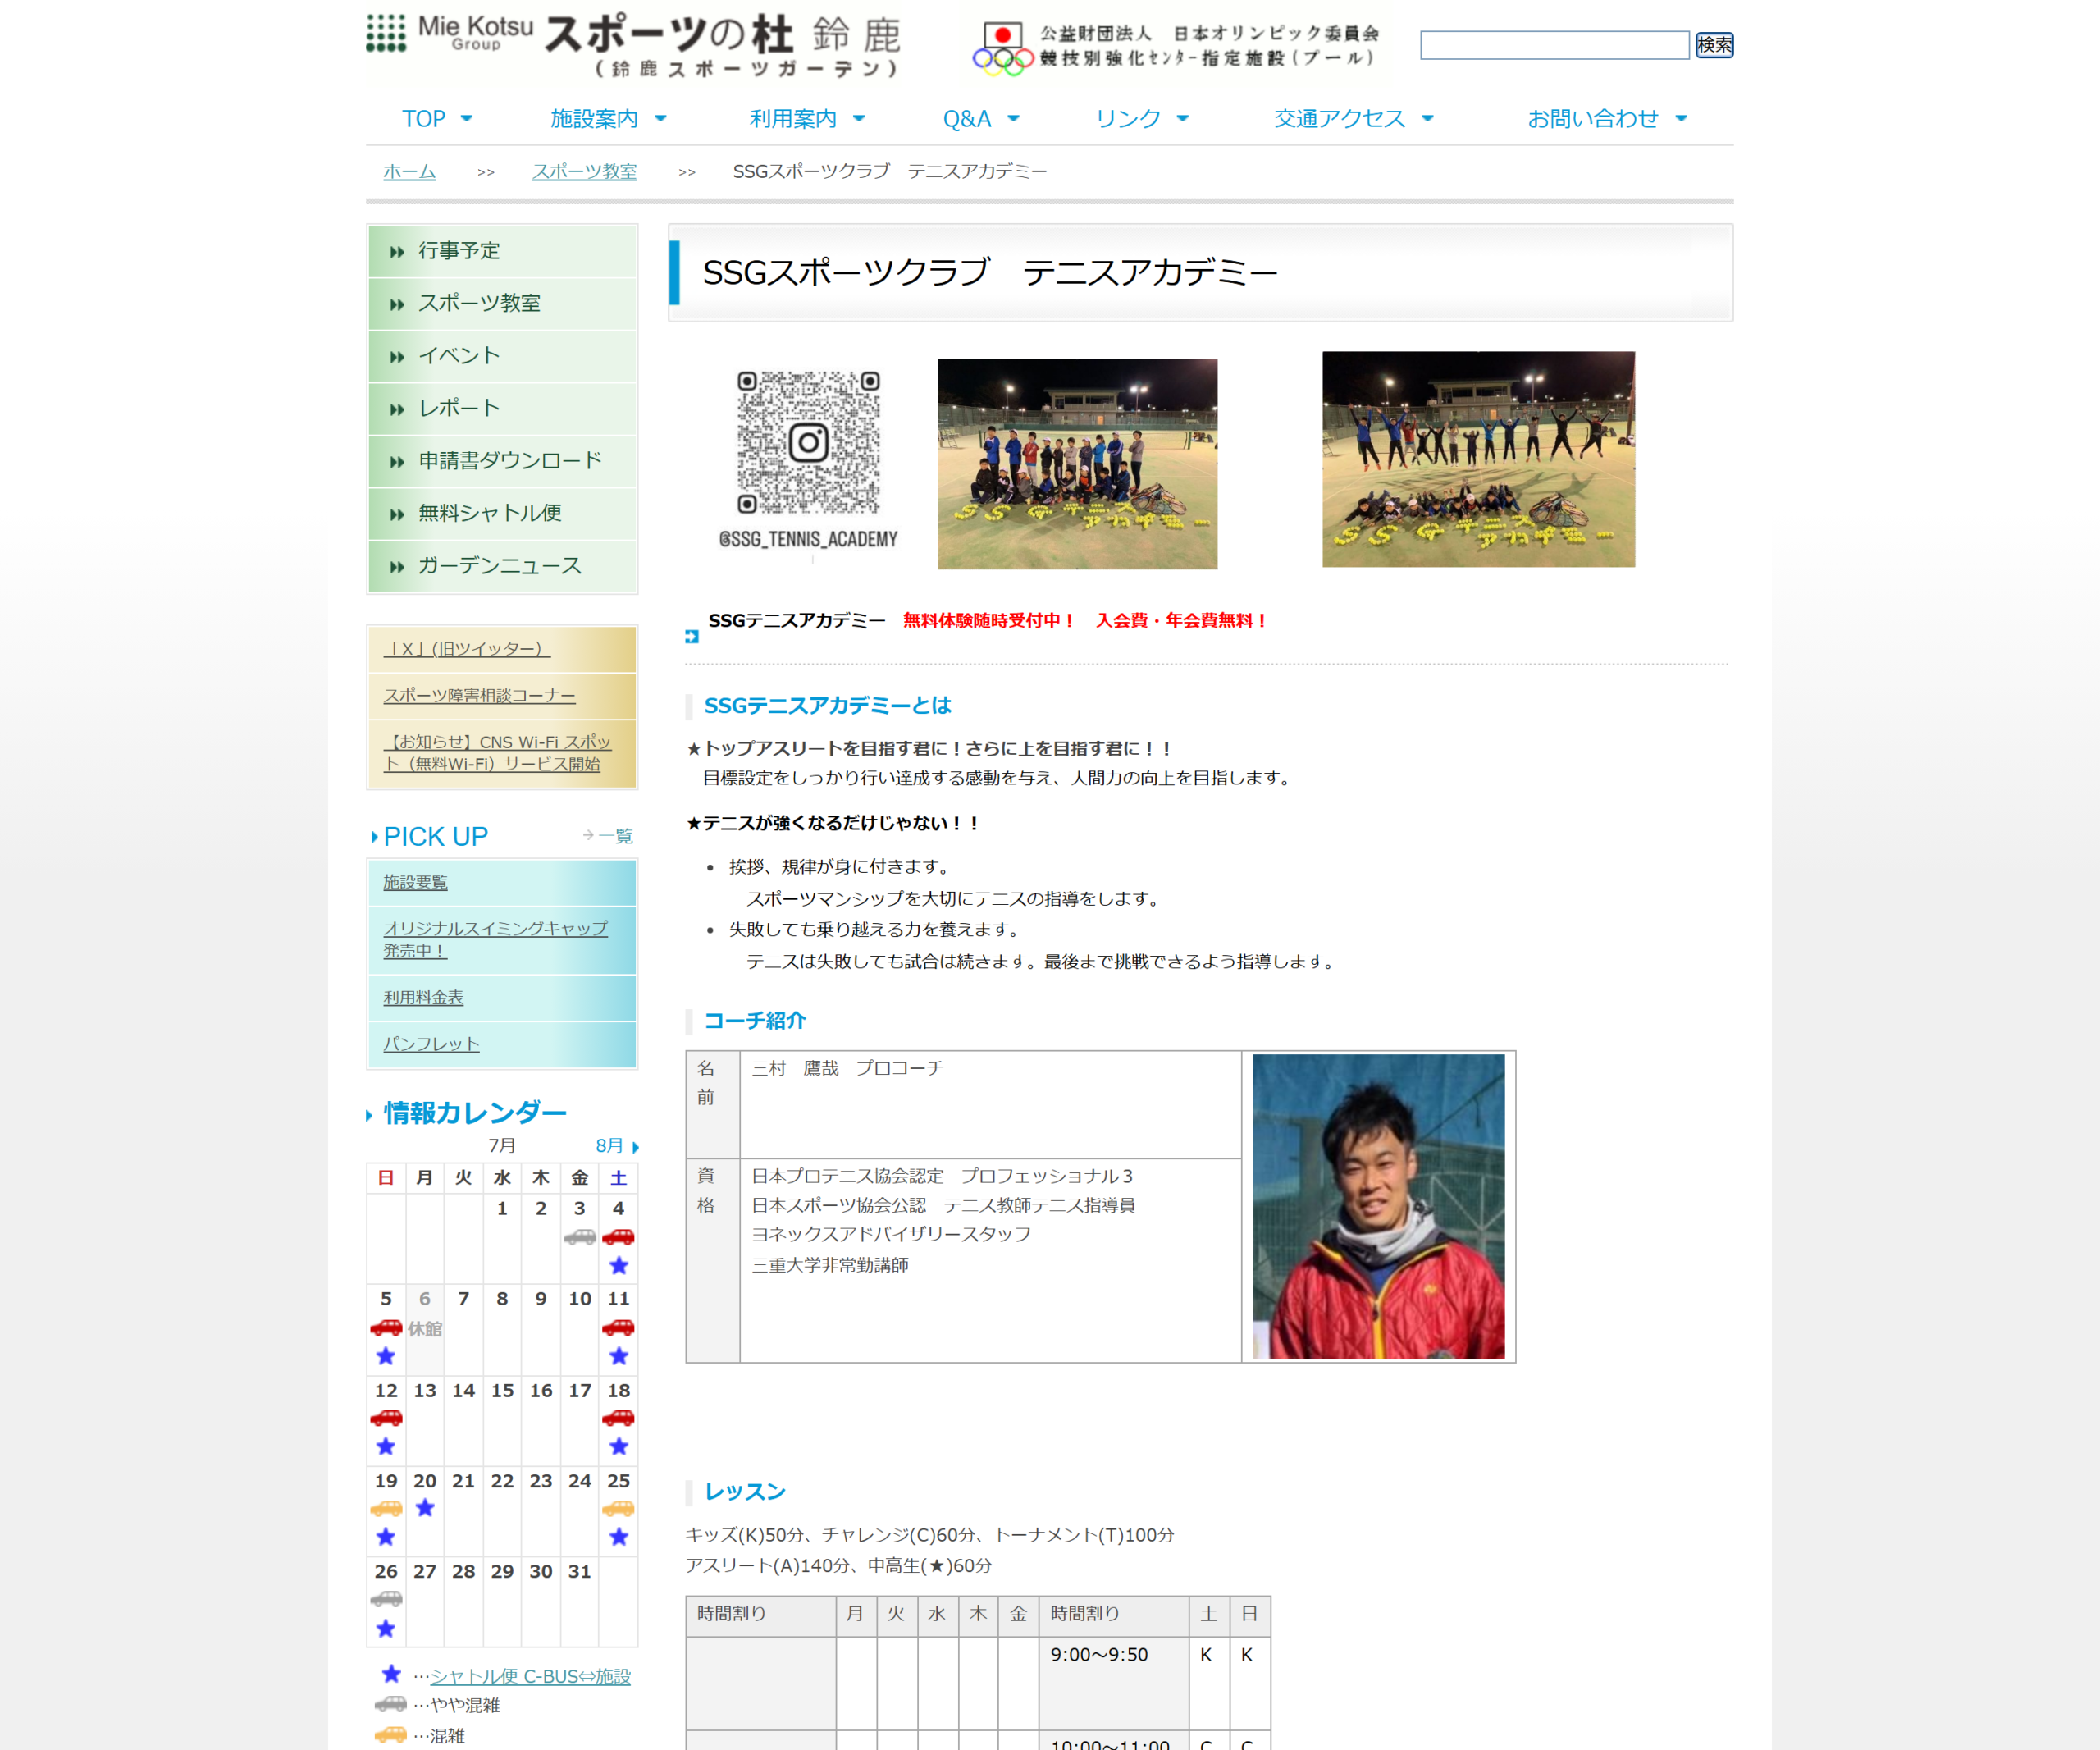The image size is (2100, 1750).
Task: Open イベント sidebar menu item
Action: [502, 356]
